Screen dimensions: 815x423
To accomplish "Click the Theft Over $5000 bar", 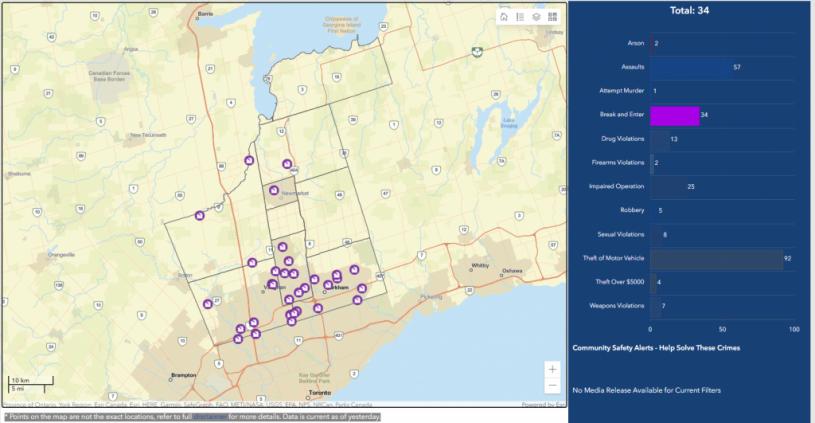I will tap(653, 282).
